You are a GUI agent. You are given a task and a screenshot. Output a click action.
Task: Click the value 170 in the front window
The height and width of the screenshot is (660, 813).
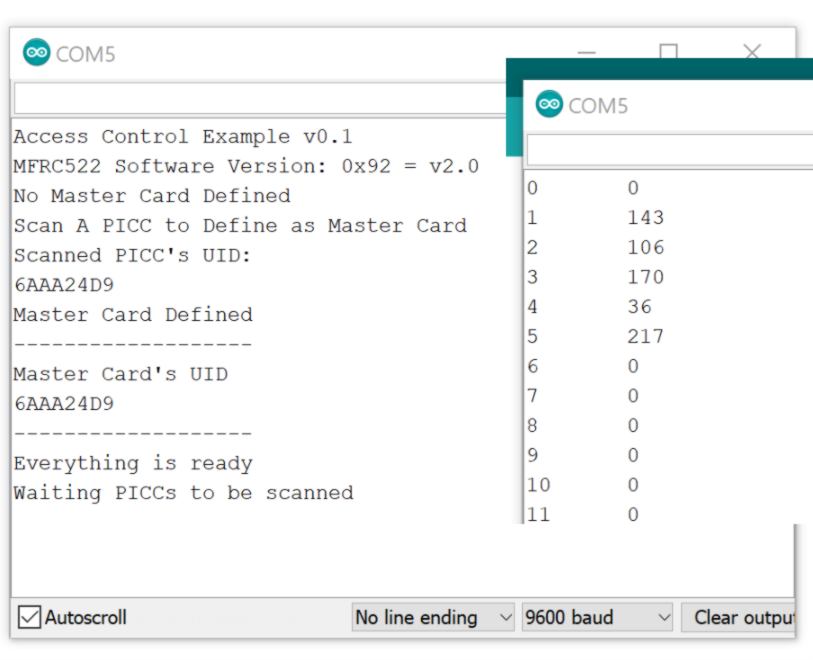645,277
